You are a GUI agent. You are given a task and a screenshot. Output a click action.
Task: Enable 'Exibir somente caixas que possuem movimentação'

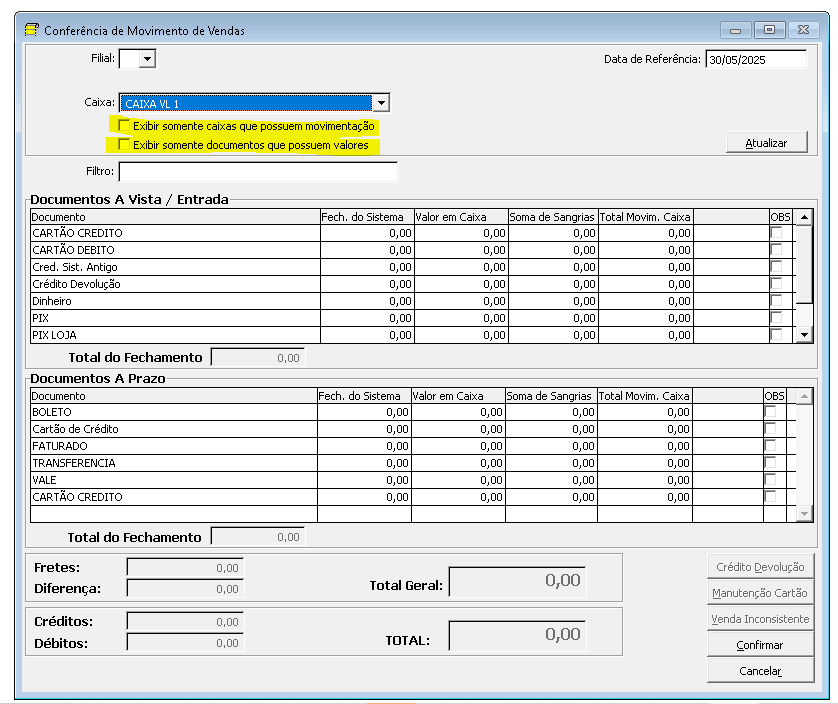click(124, 126)
